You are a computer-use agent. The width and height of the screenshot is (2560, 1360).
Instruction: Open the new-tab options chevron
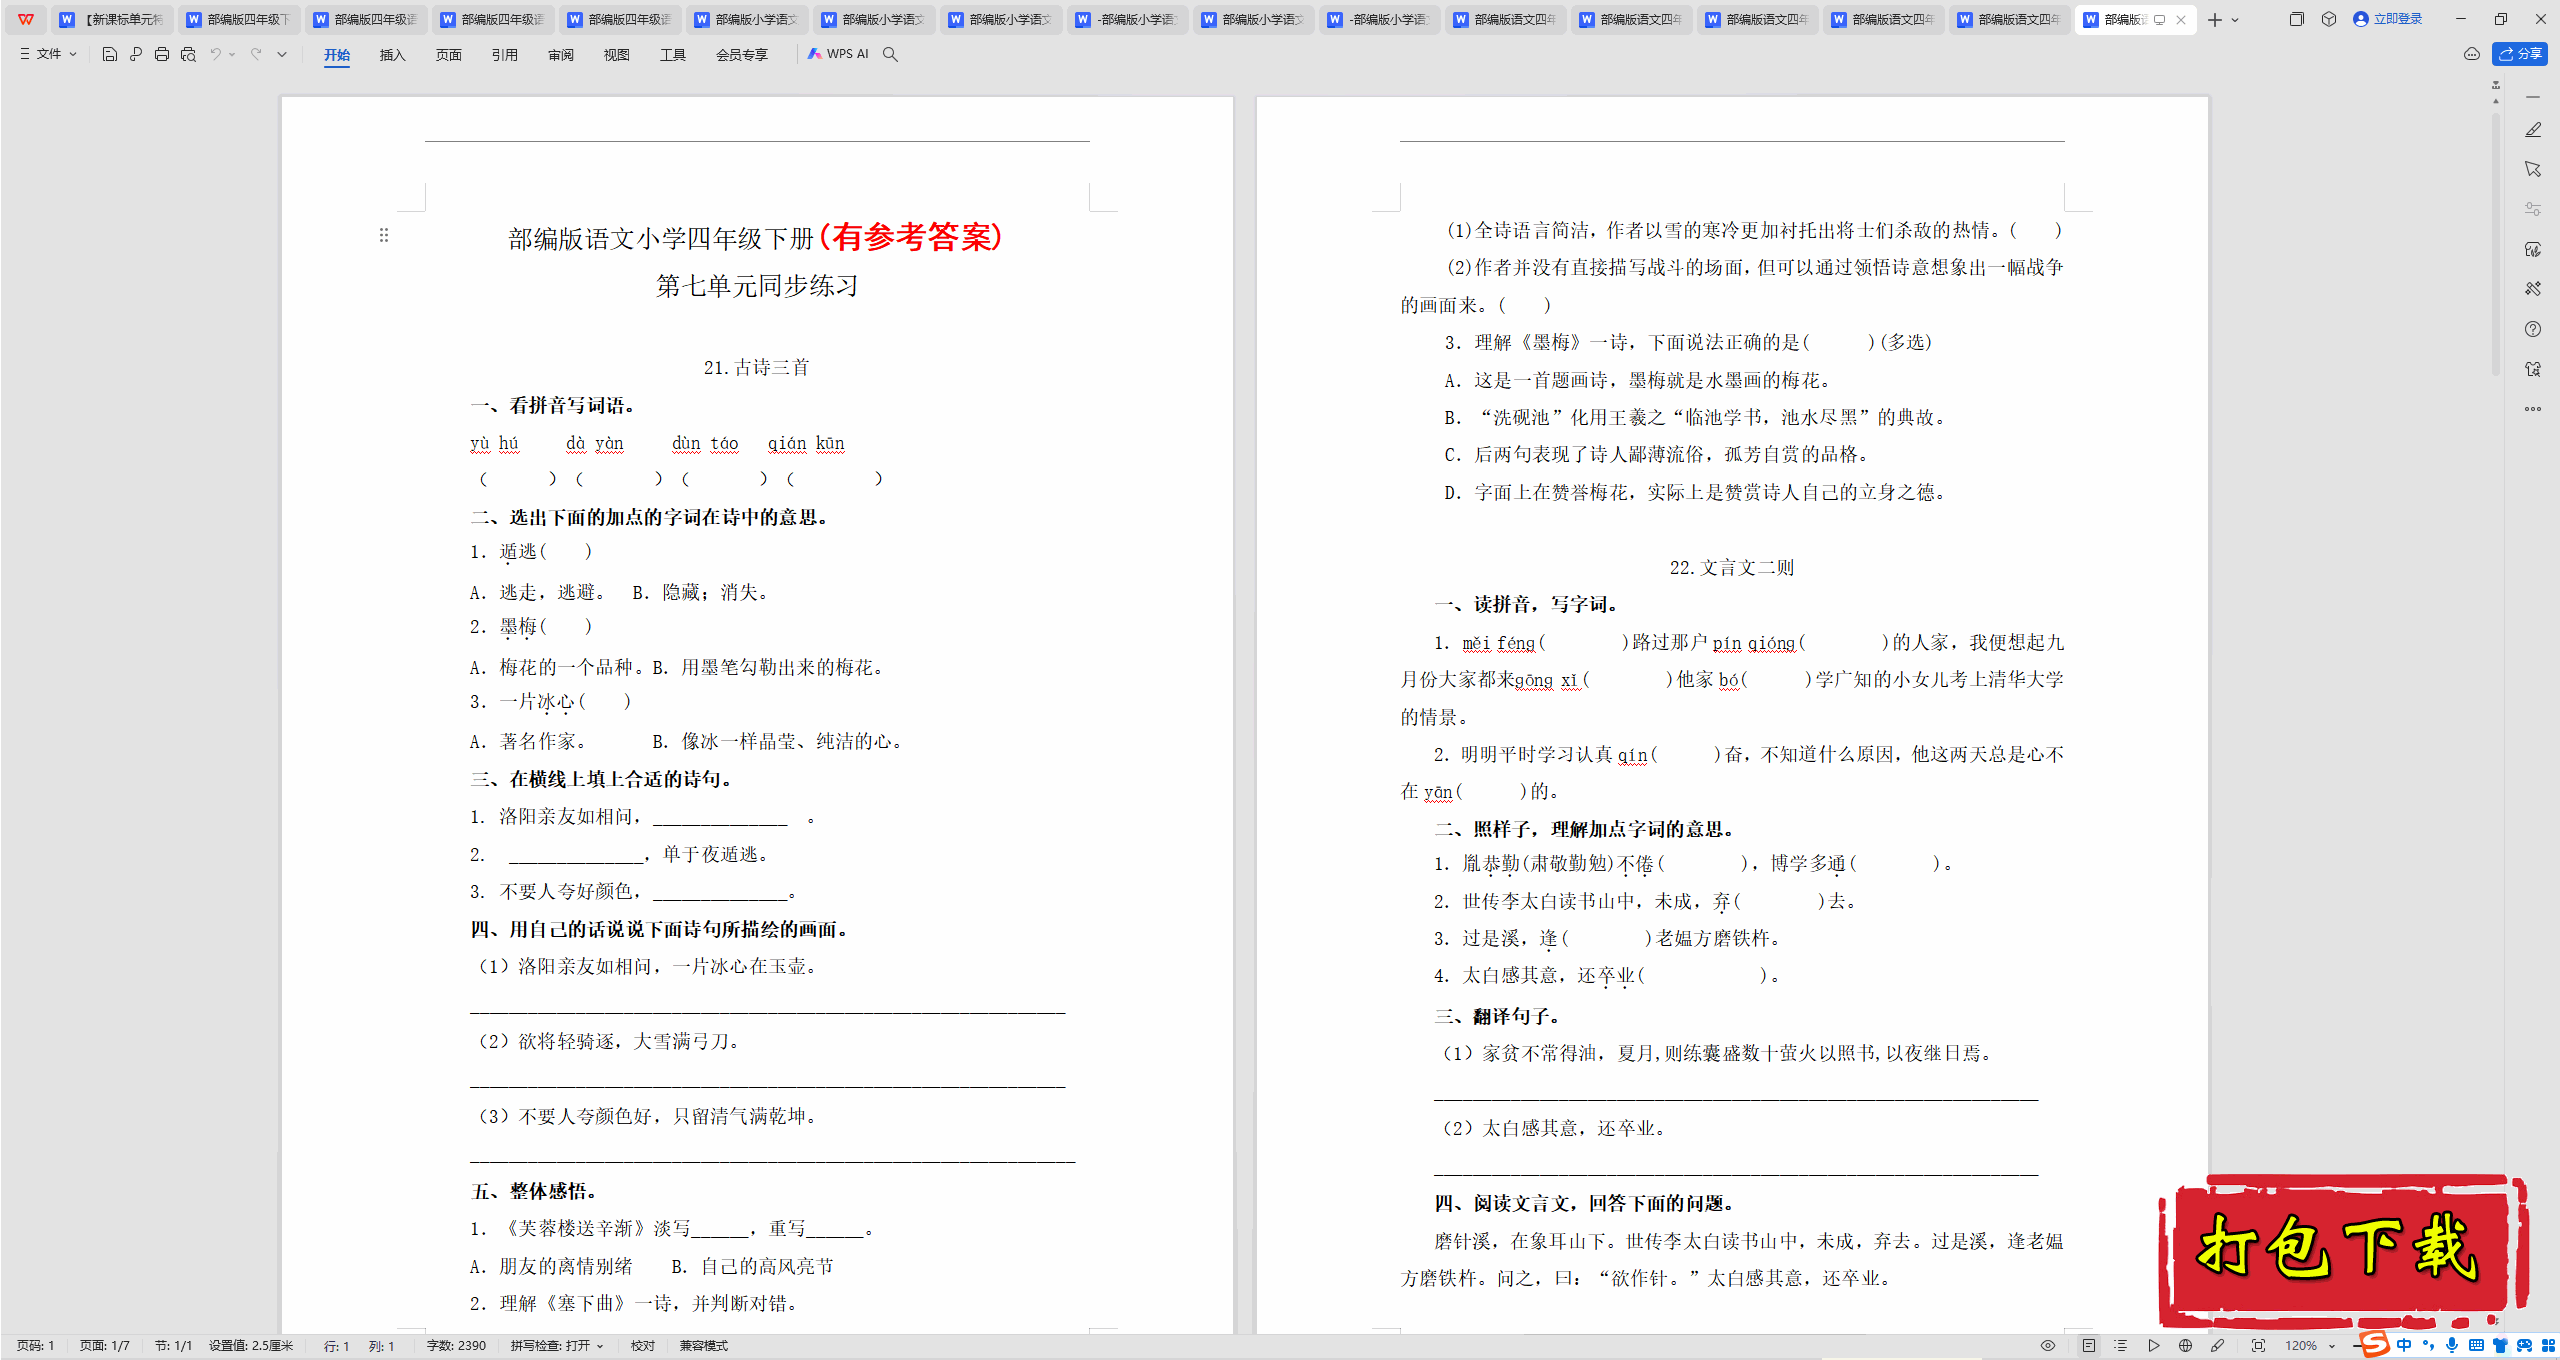2235,19
